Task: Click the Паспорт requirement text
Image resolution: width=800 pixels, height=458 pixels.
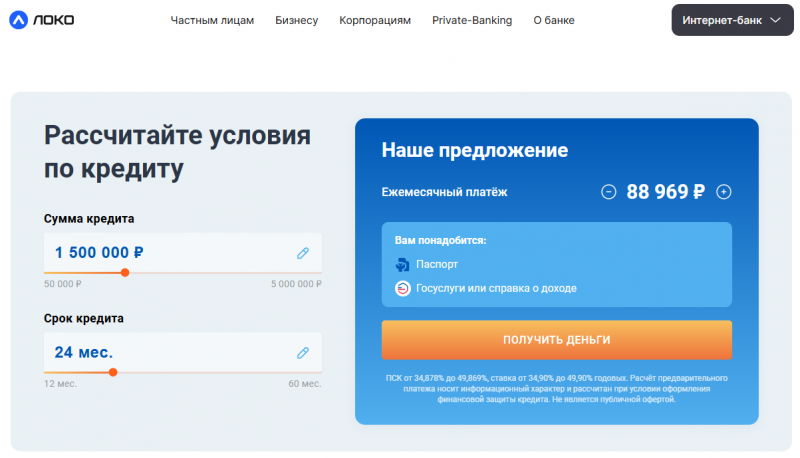Action: click(437, 264)
